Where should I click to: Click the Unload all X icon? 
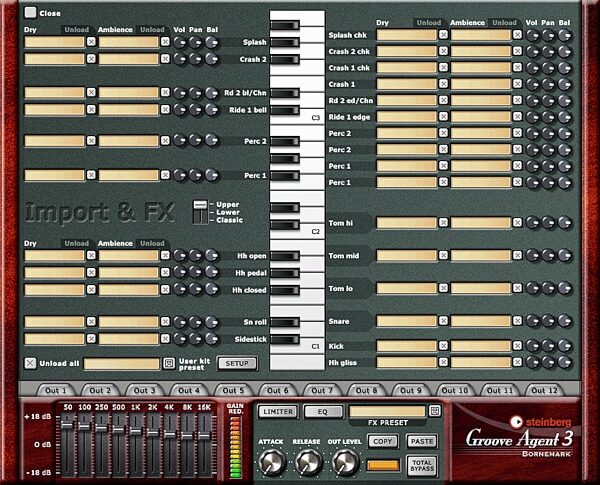(30, 363)
